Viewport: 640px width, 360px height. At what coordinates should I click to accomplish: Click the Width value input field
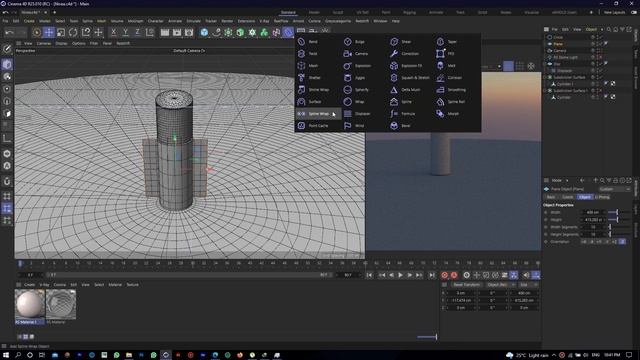click(x=593, y=212)
